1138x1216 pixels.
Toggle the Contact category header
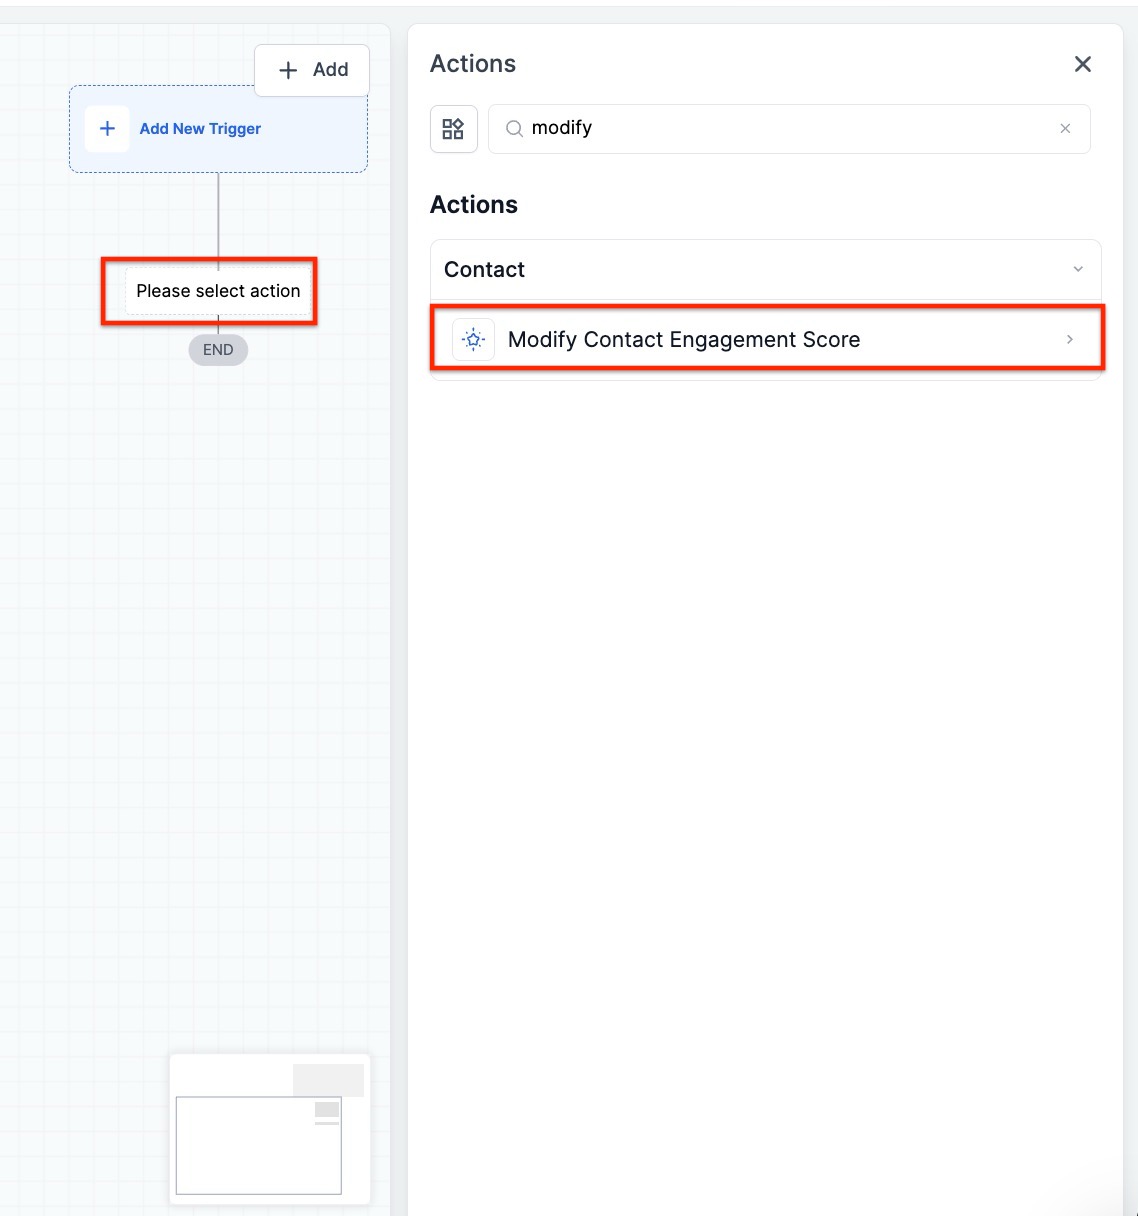pos(765,269)
